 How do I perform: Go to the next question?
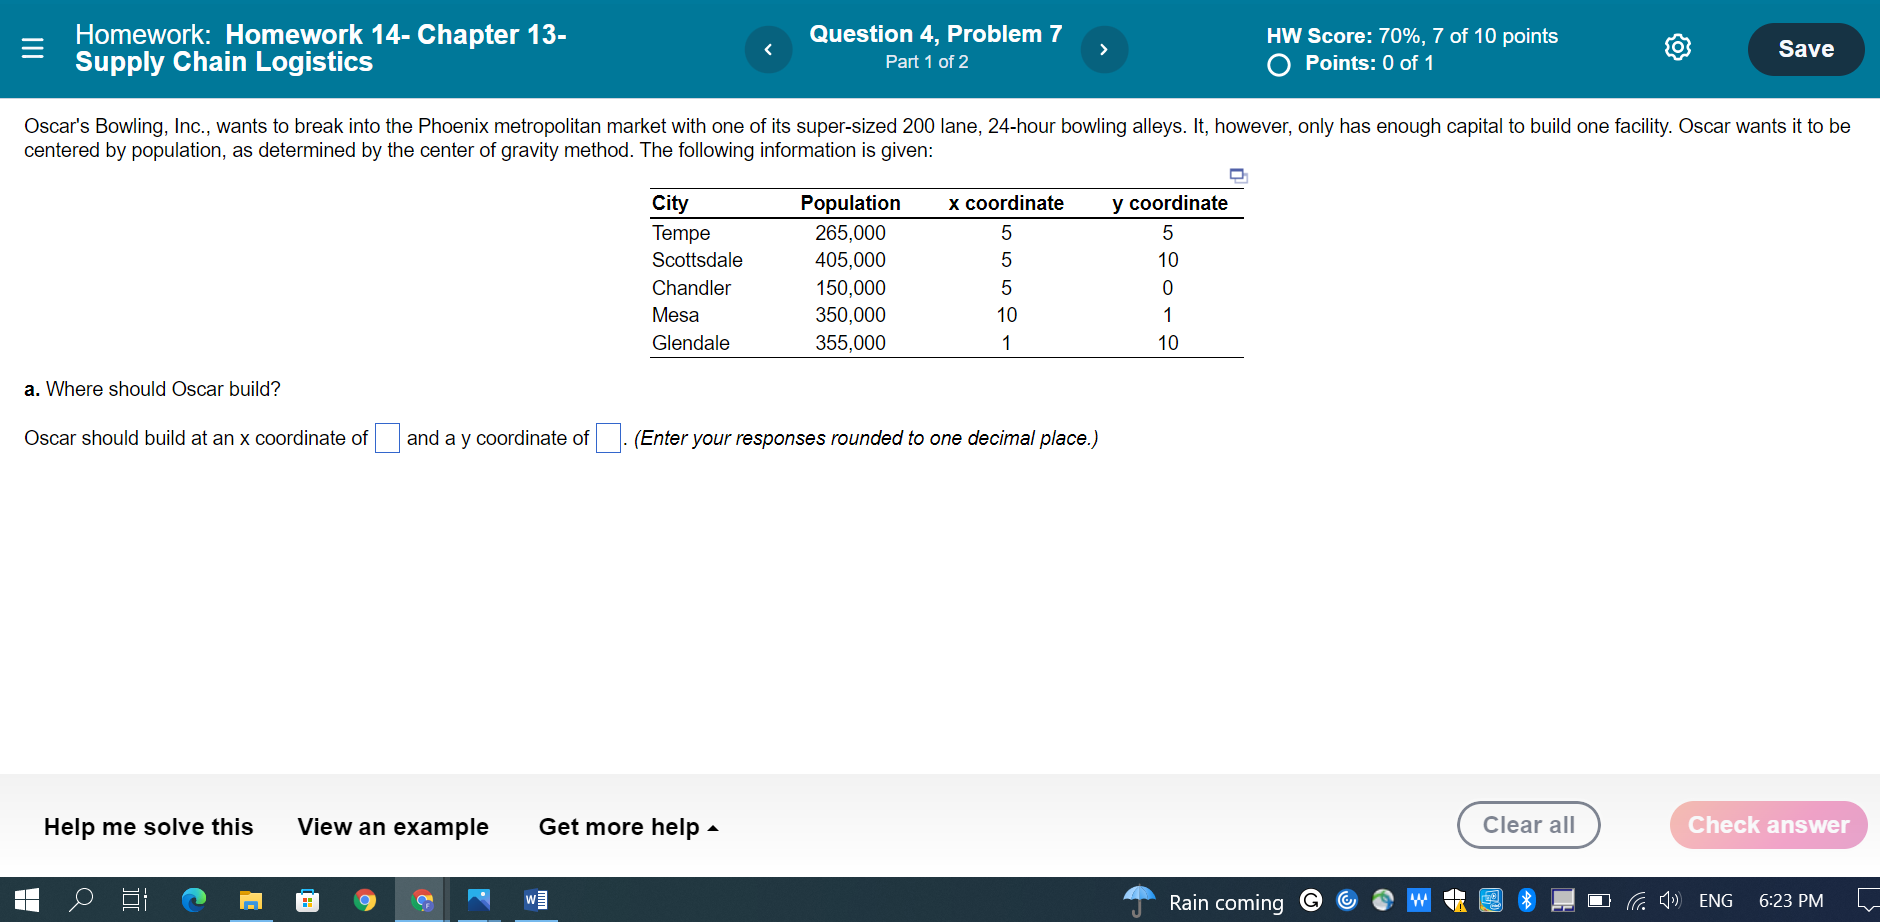(1104, 49)
